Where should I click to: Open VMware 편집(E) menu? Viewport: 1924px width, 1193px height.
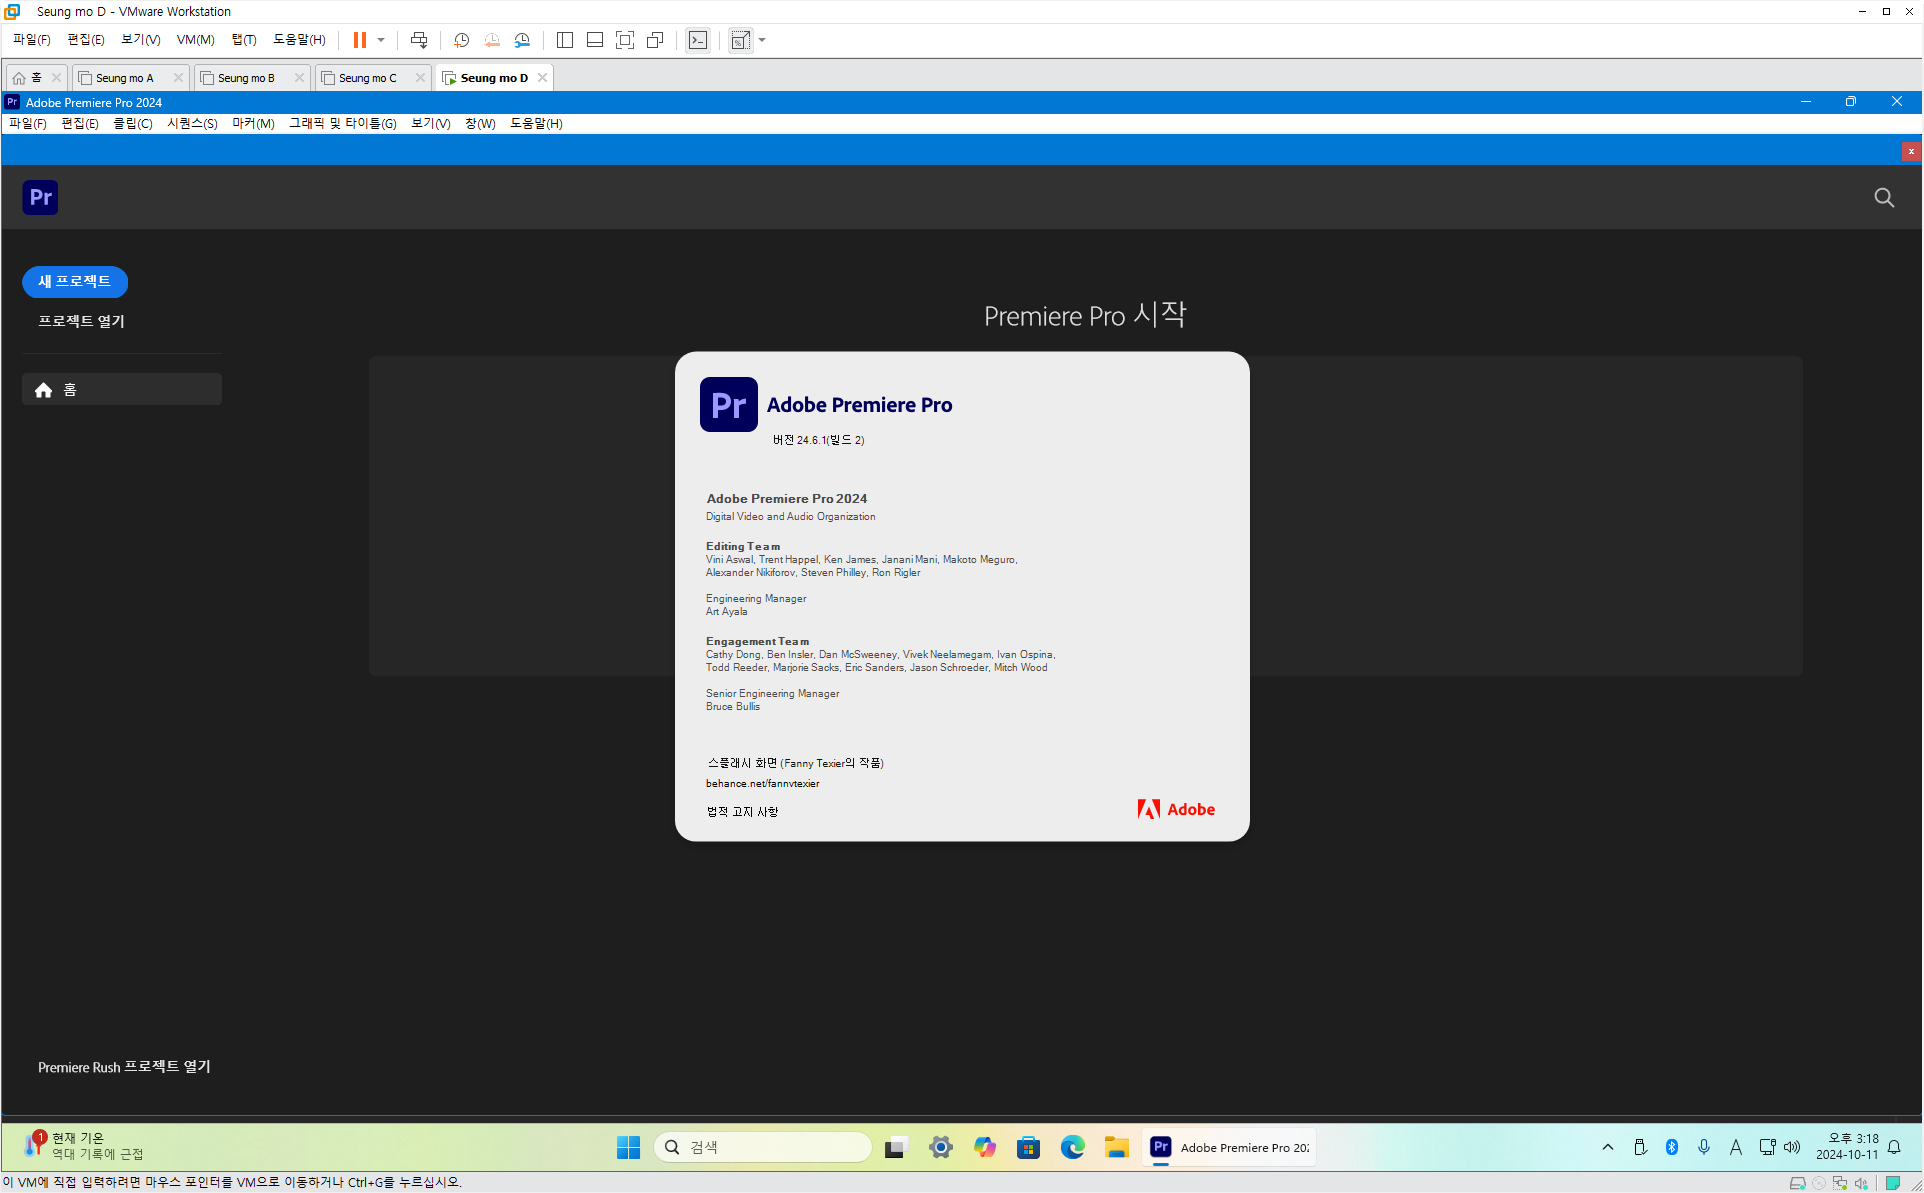click(85, 40)
